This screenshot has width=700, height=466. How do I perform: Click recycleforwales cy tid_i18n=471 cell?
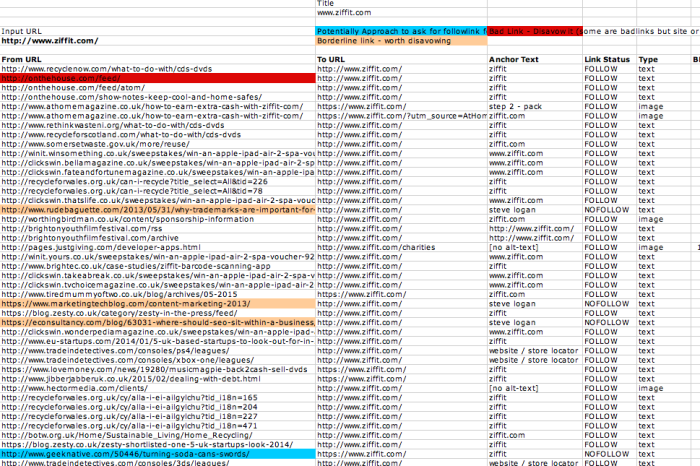158,426
